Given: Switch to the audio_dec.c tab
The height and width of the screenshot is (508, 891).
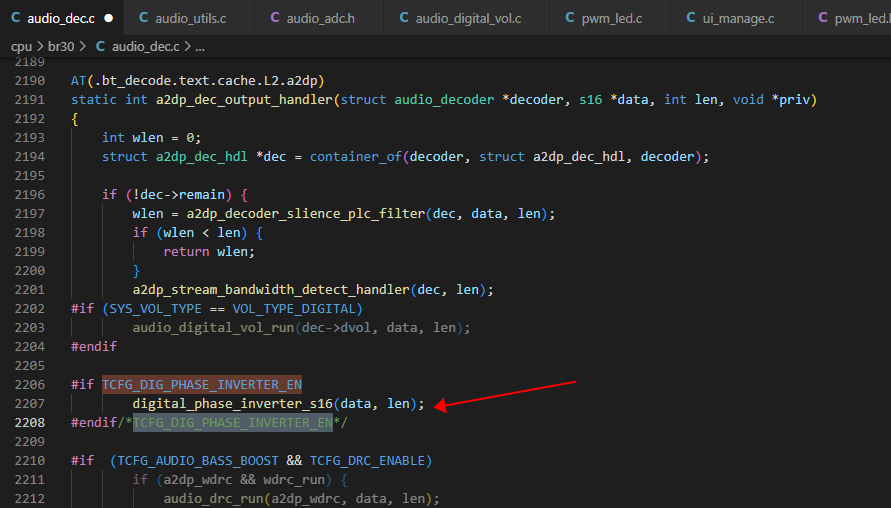Looking at the screenshot, I should (x=61, y=18).
